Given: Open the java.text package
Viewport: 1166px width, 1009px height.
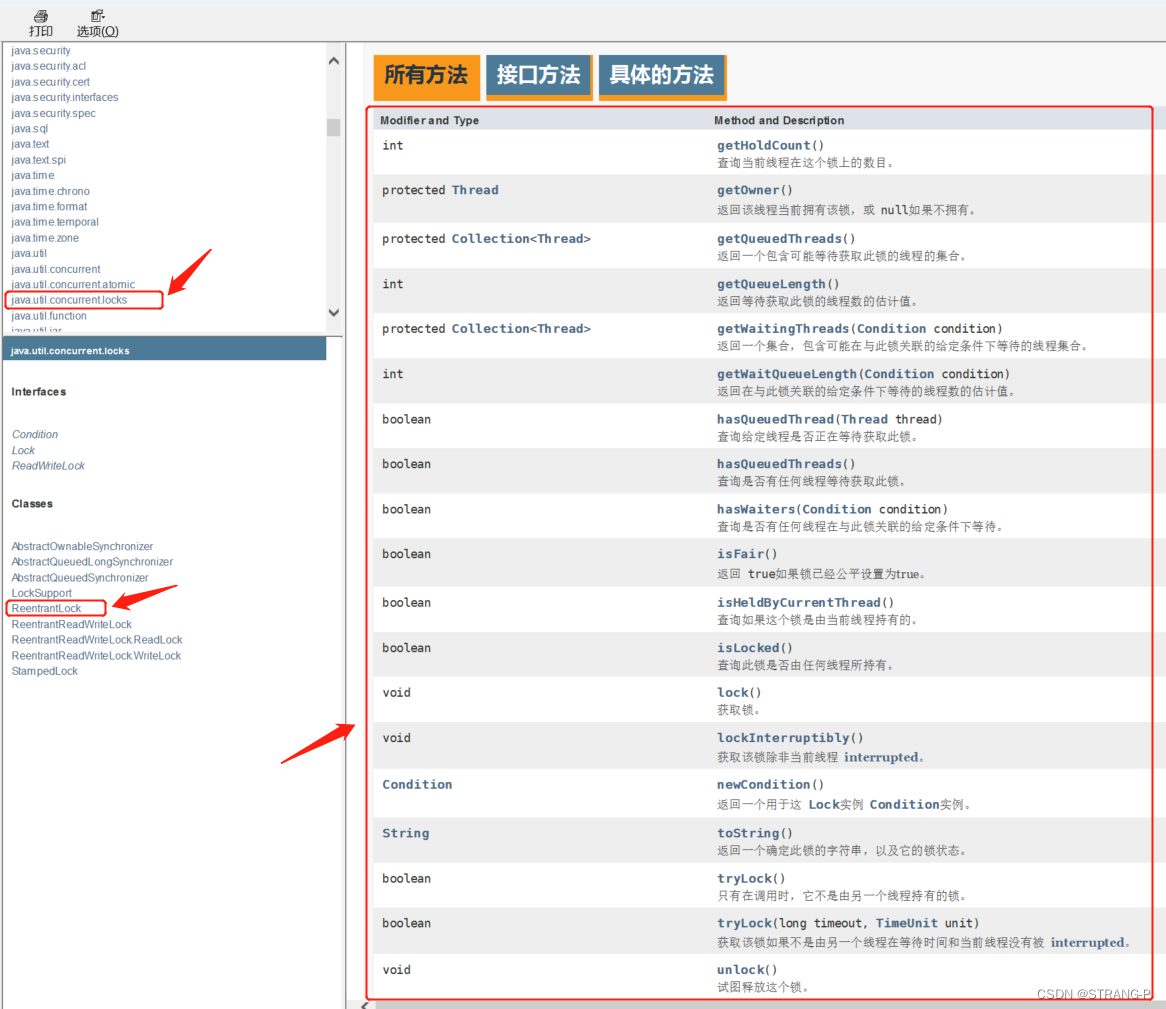Looking at the screenshot, I should (30, 144).
